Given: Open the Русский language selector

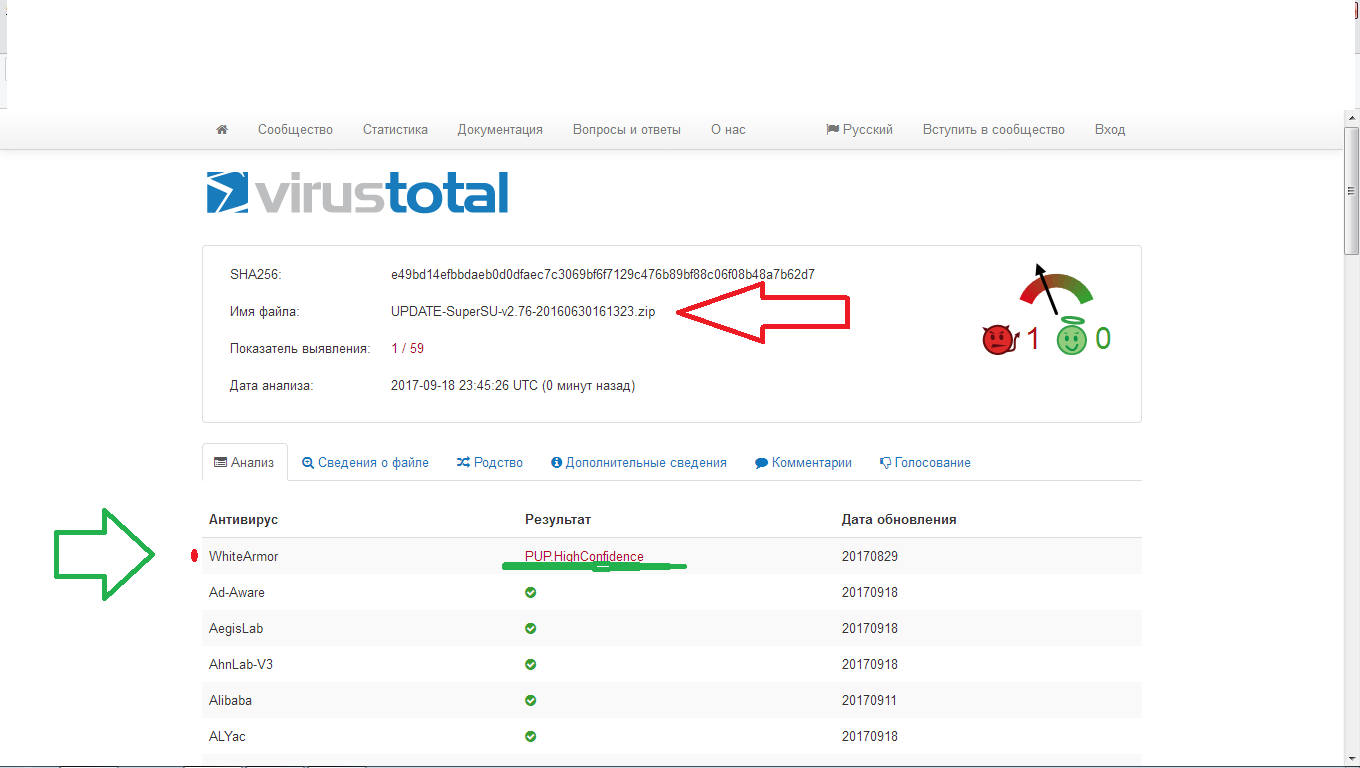Looking at the screenshot, I should (859, 130).
